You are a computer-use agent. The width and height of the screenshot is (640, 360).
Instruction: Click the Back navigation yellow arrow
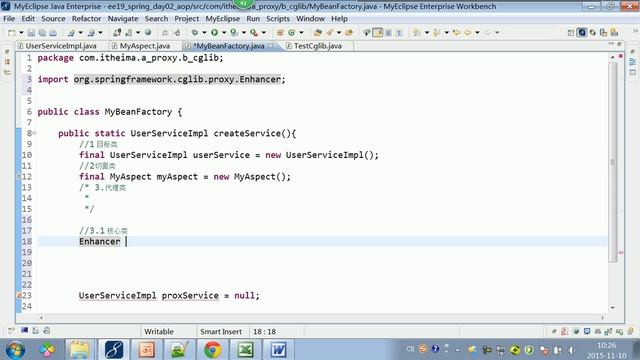468,33
